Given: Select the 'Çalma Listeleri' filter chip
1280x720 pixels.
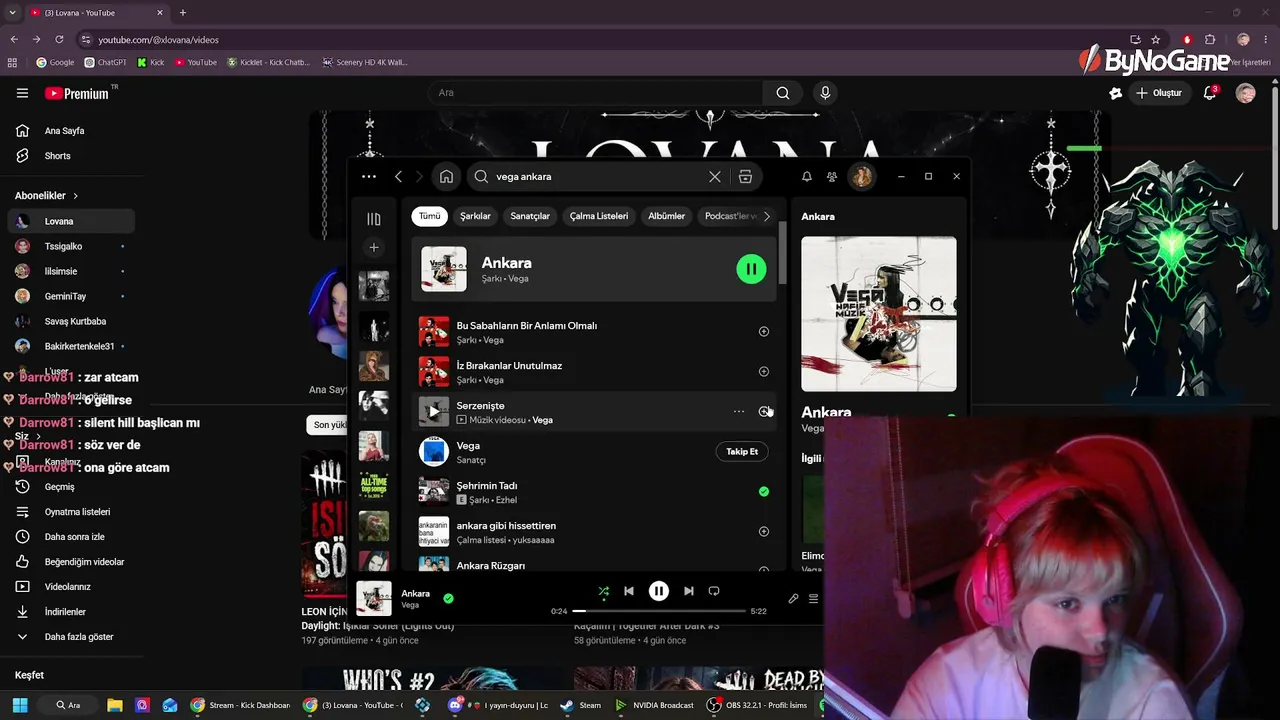Looking at the screenshot, I should (x=599, y=216).
